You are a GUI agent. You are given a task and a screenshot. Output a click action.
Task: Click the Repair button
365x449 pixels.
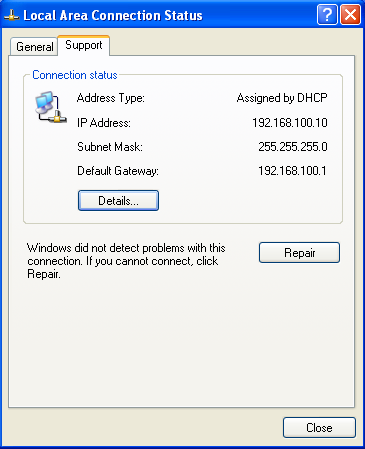tap(299, 253)
